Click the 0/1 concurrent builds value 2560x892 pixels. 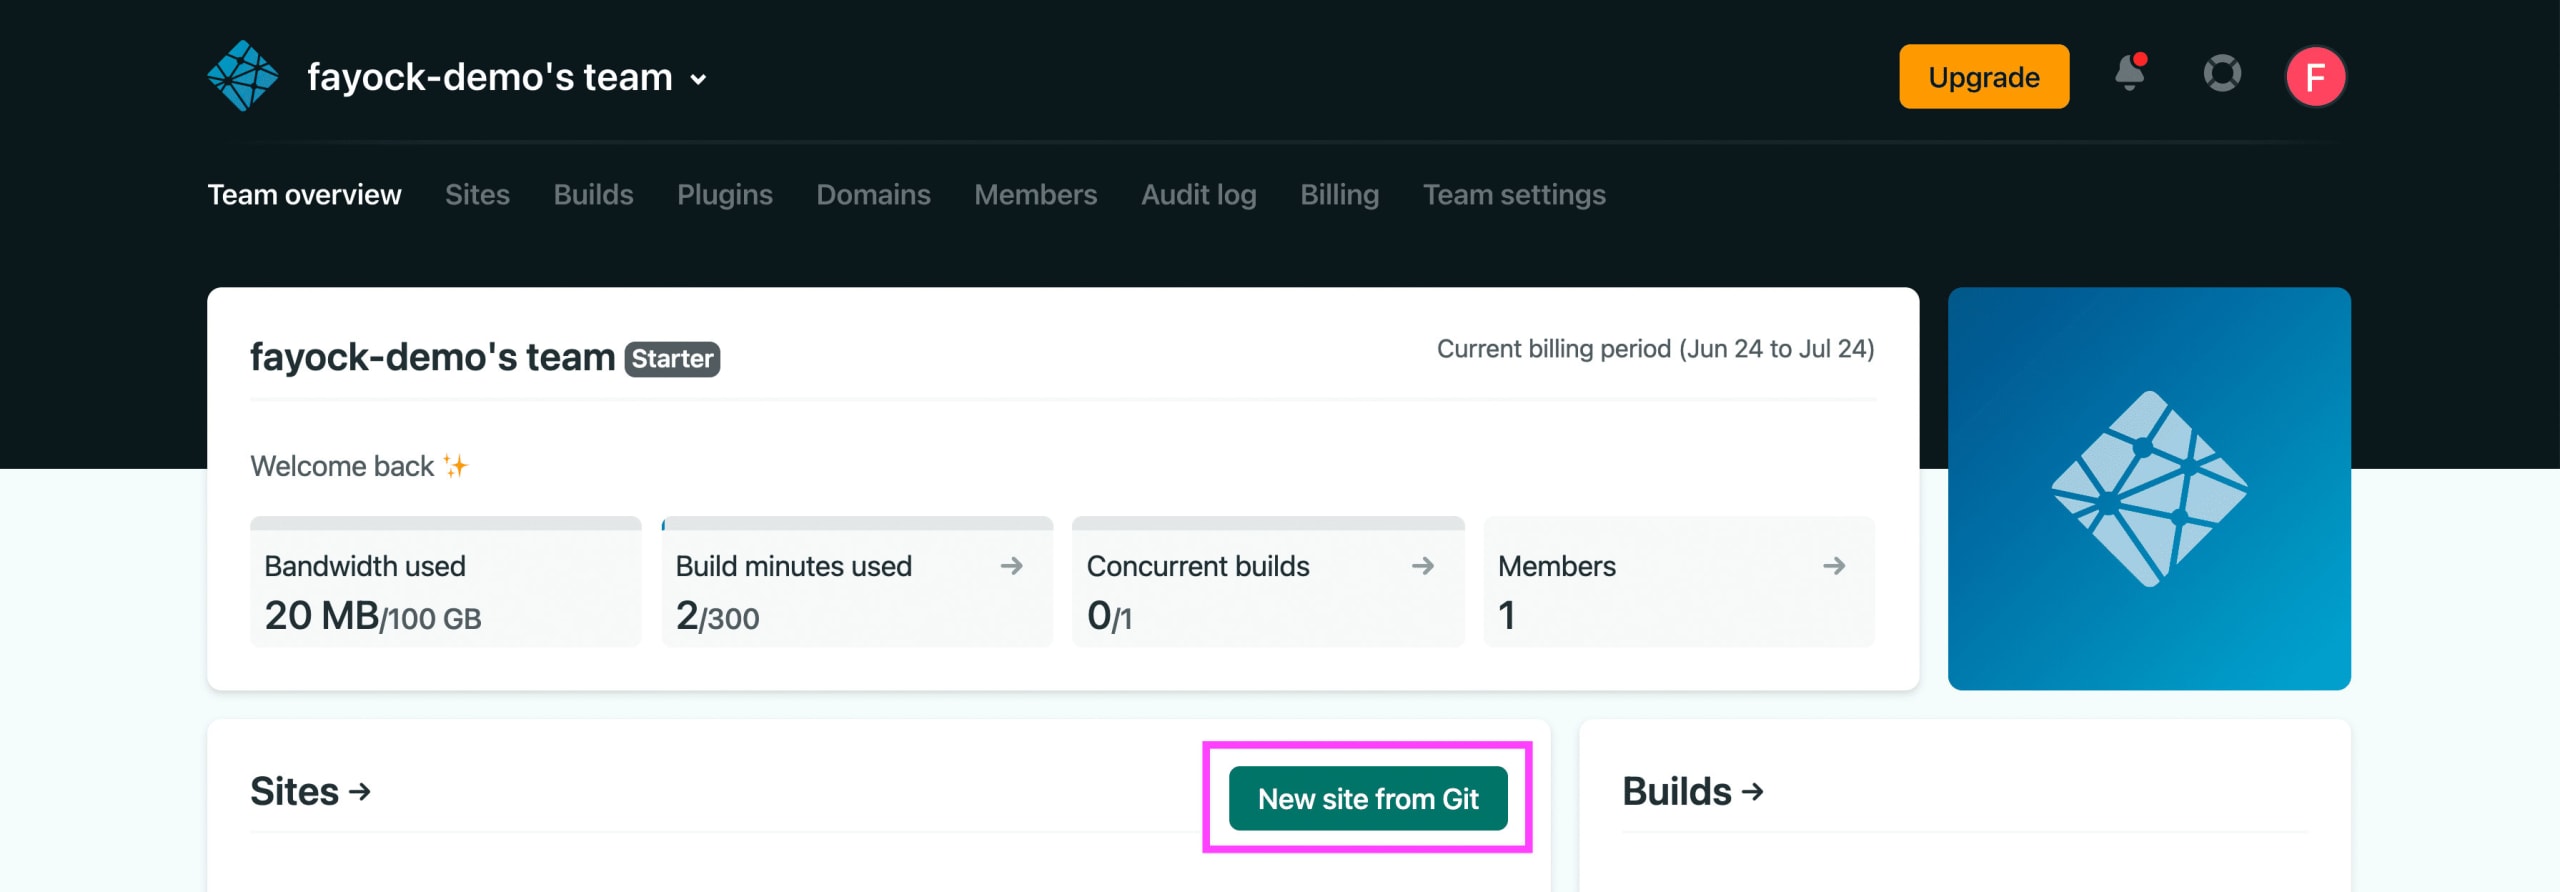pos(1109,616)
